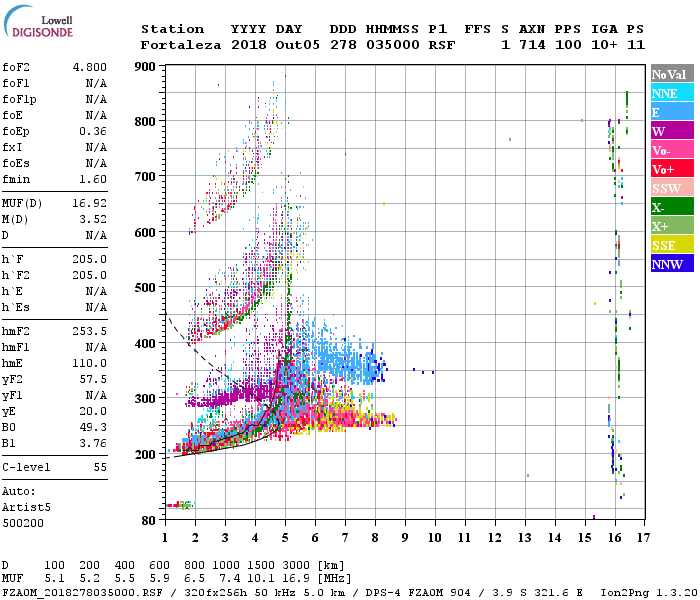Select the hmF2 value 253.5
The width and height of the screenshot is (700, 600).
click(x=90, y=331)
